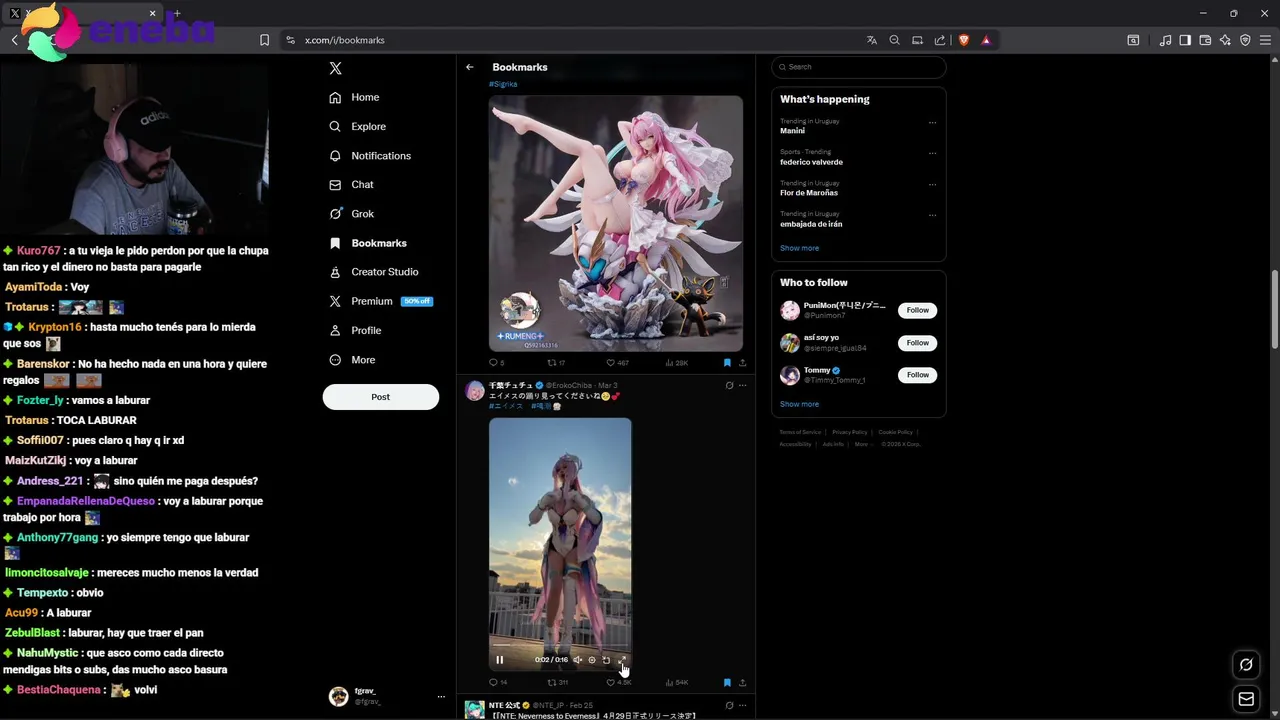Bookmark page via browser bookmark icon
Image resolution: width=1280 pixels, height=720 pixels.
click(264, 40)
